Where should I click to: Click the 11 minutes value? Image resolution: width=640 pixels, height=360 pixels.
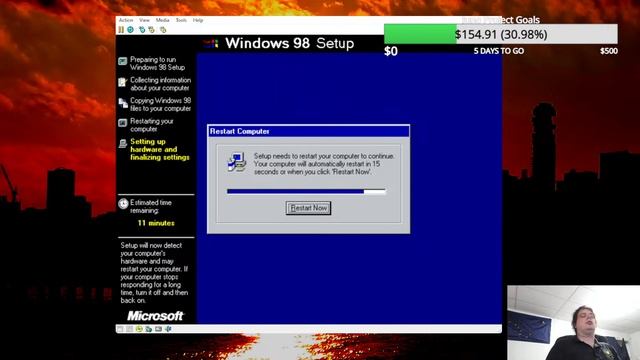point(156,223)
